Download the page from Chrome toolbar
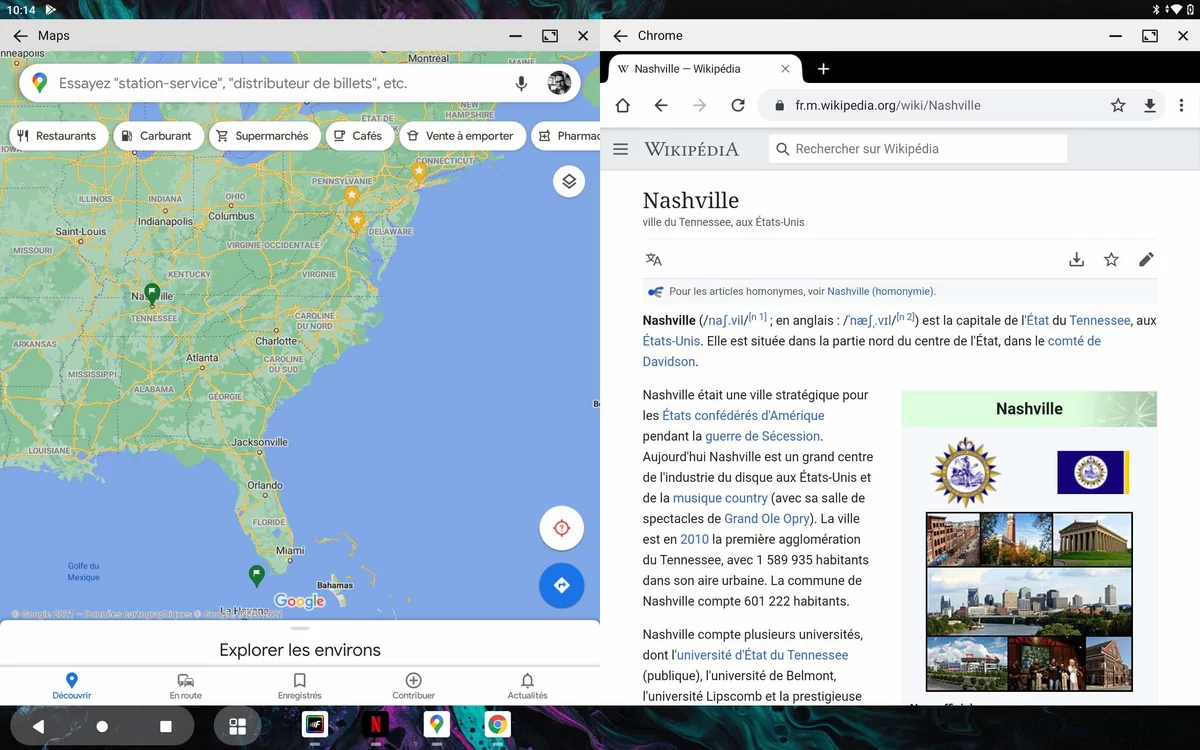The image size is (1200, 750). click(1150, 105)
